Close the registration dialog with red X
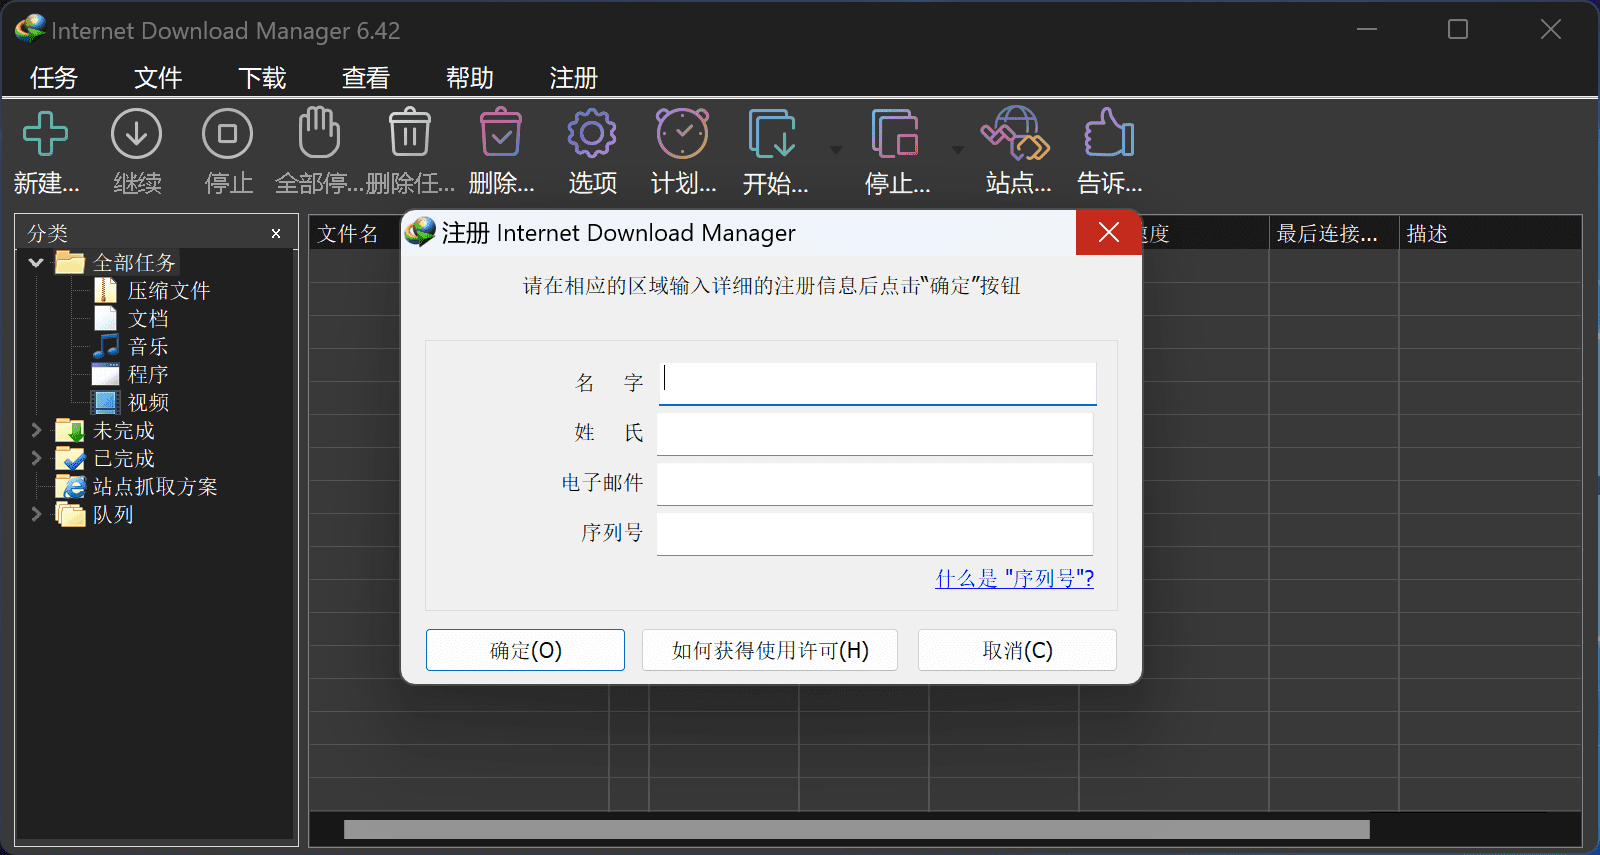 (1108, 233)
